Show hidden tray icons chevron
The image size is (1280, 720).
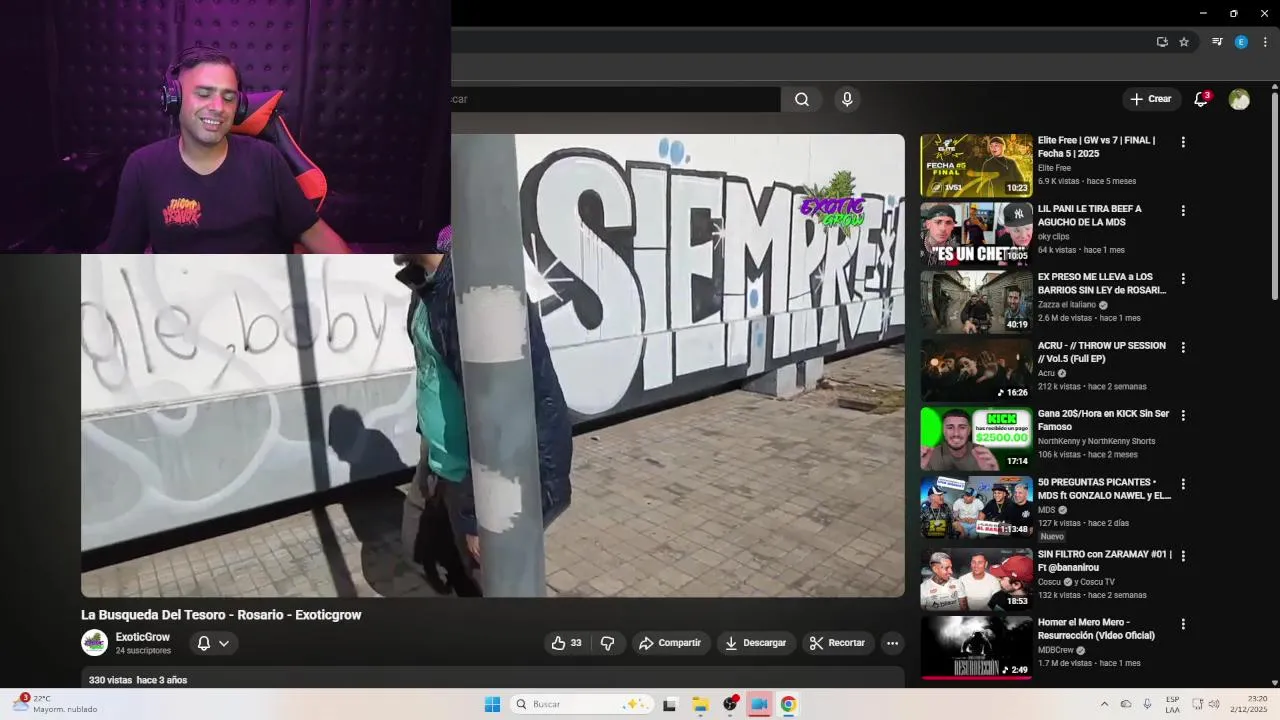click(1104, 704)
